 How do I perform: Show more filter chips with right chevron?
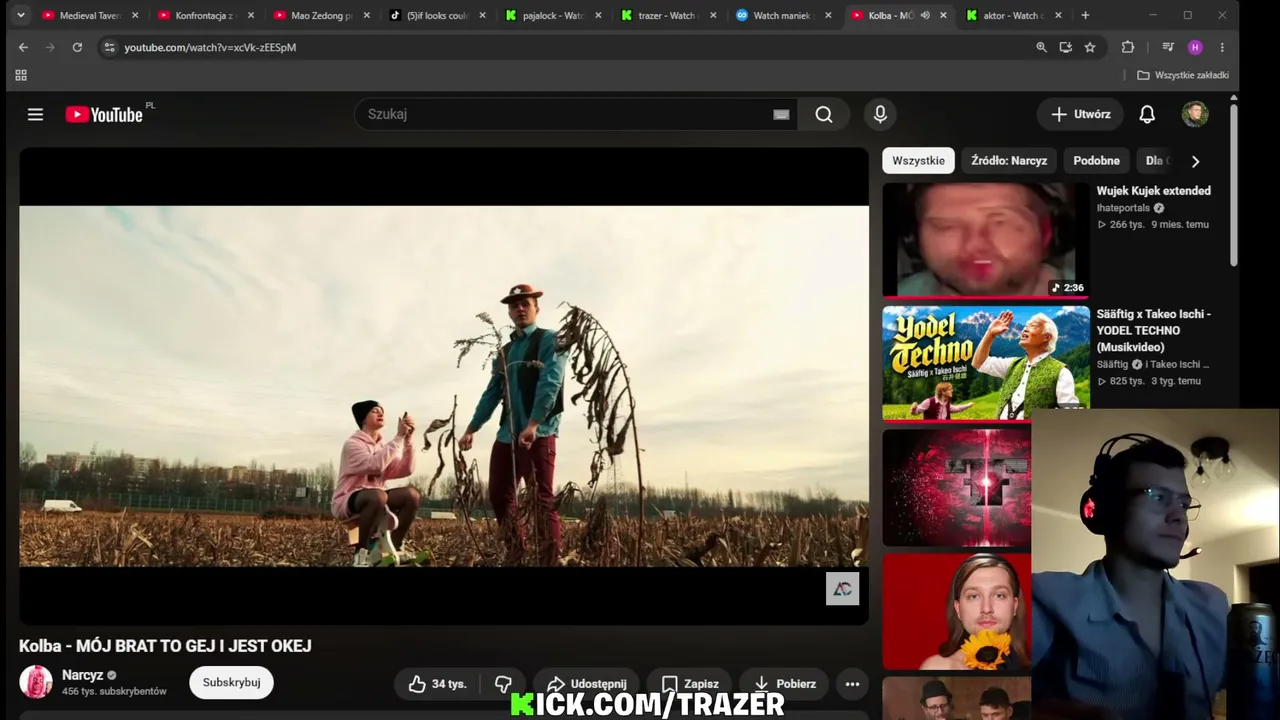pos(1195,161)
